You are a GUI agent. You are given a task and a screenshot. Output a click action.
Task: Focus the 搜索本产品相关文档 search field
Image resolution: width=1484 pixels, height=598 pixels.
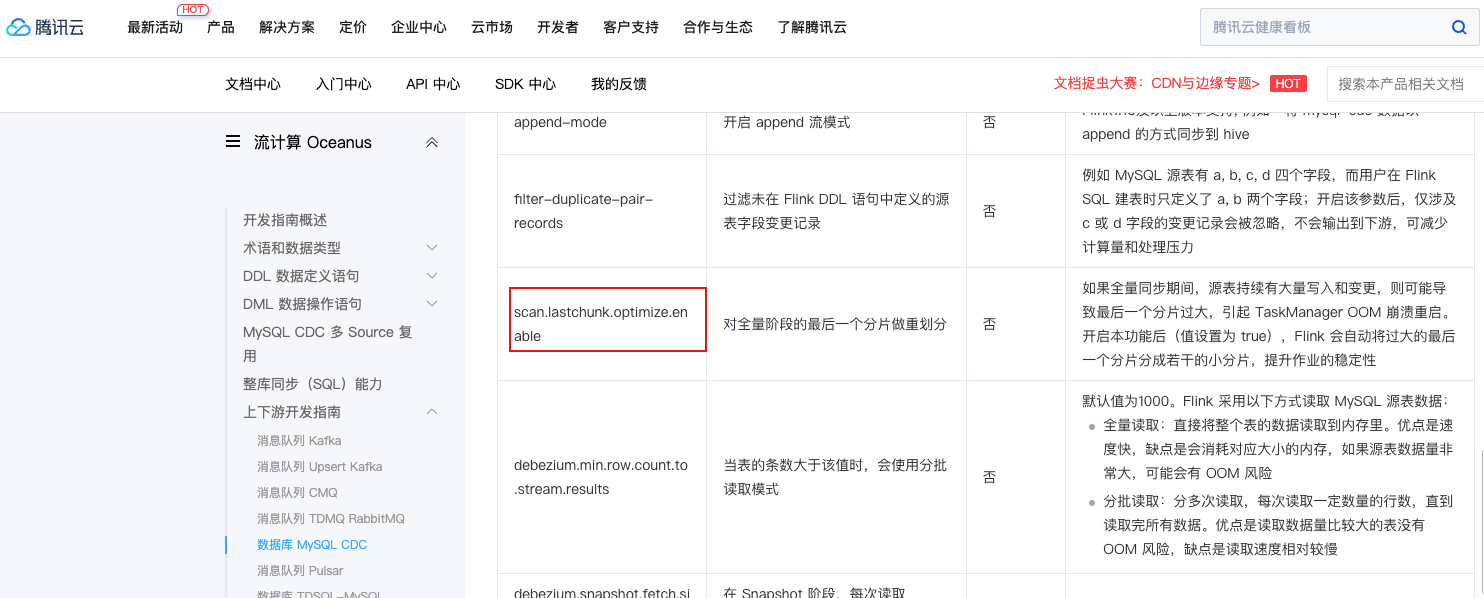(x=1404, y=84)
